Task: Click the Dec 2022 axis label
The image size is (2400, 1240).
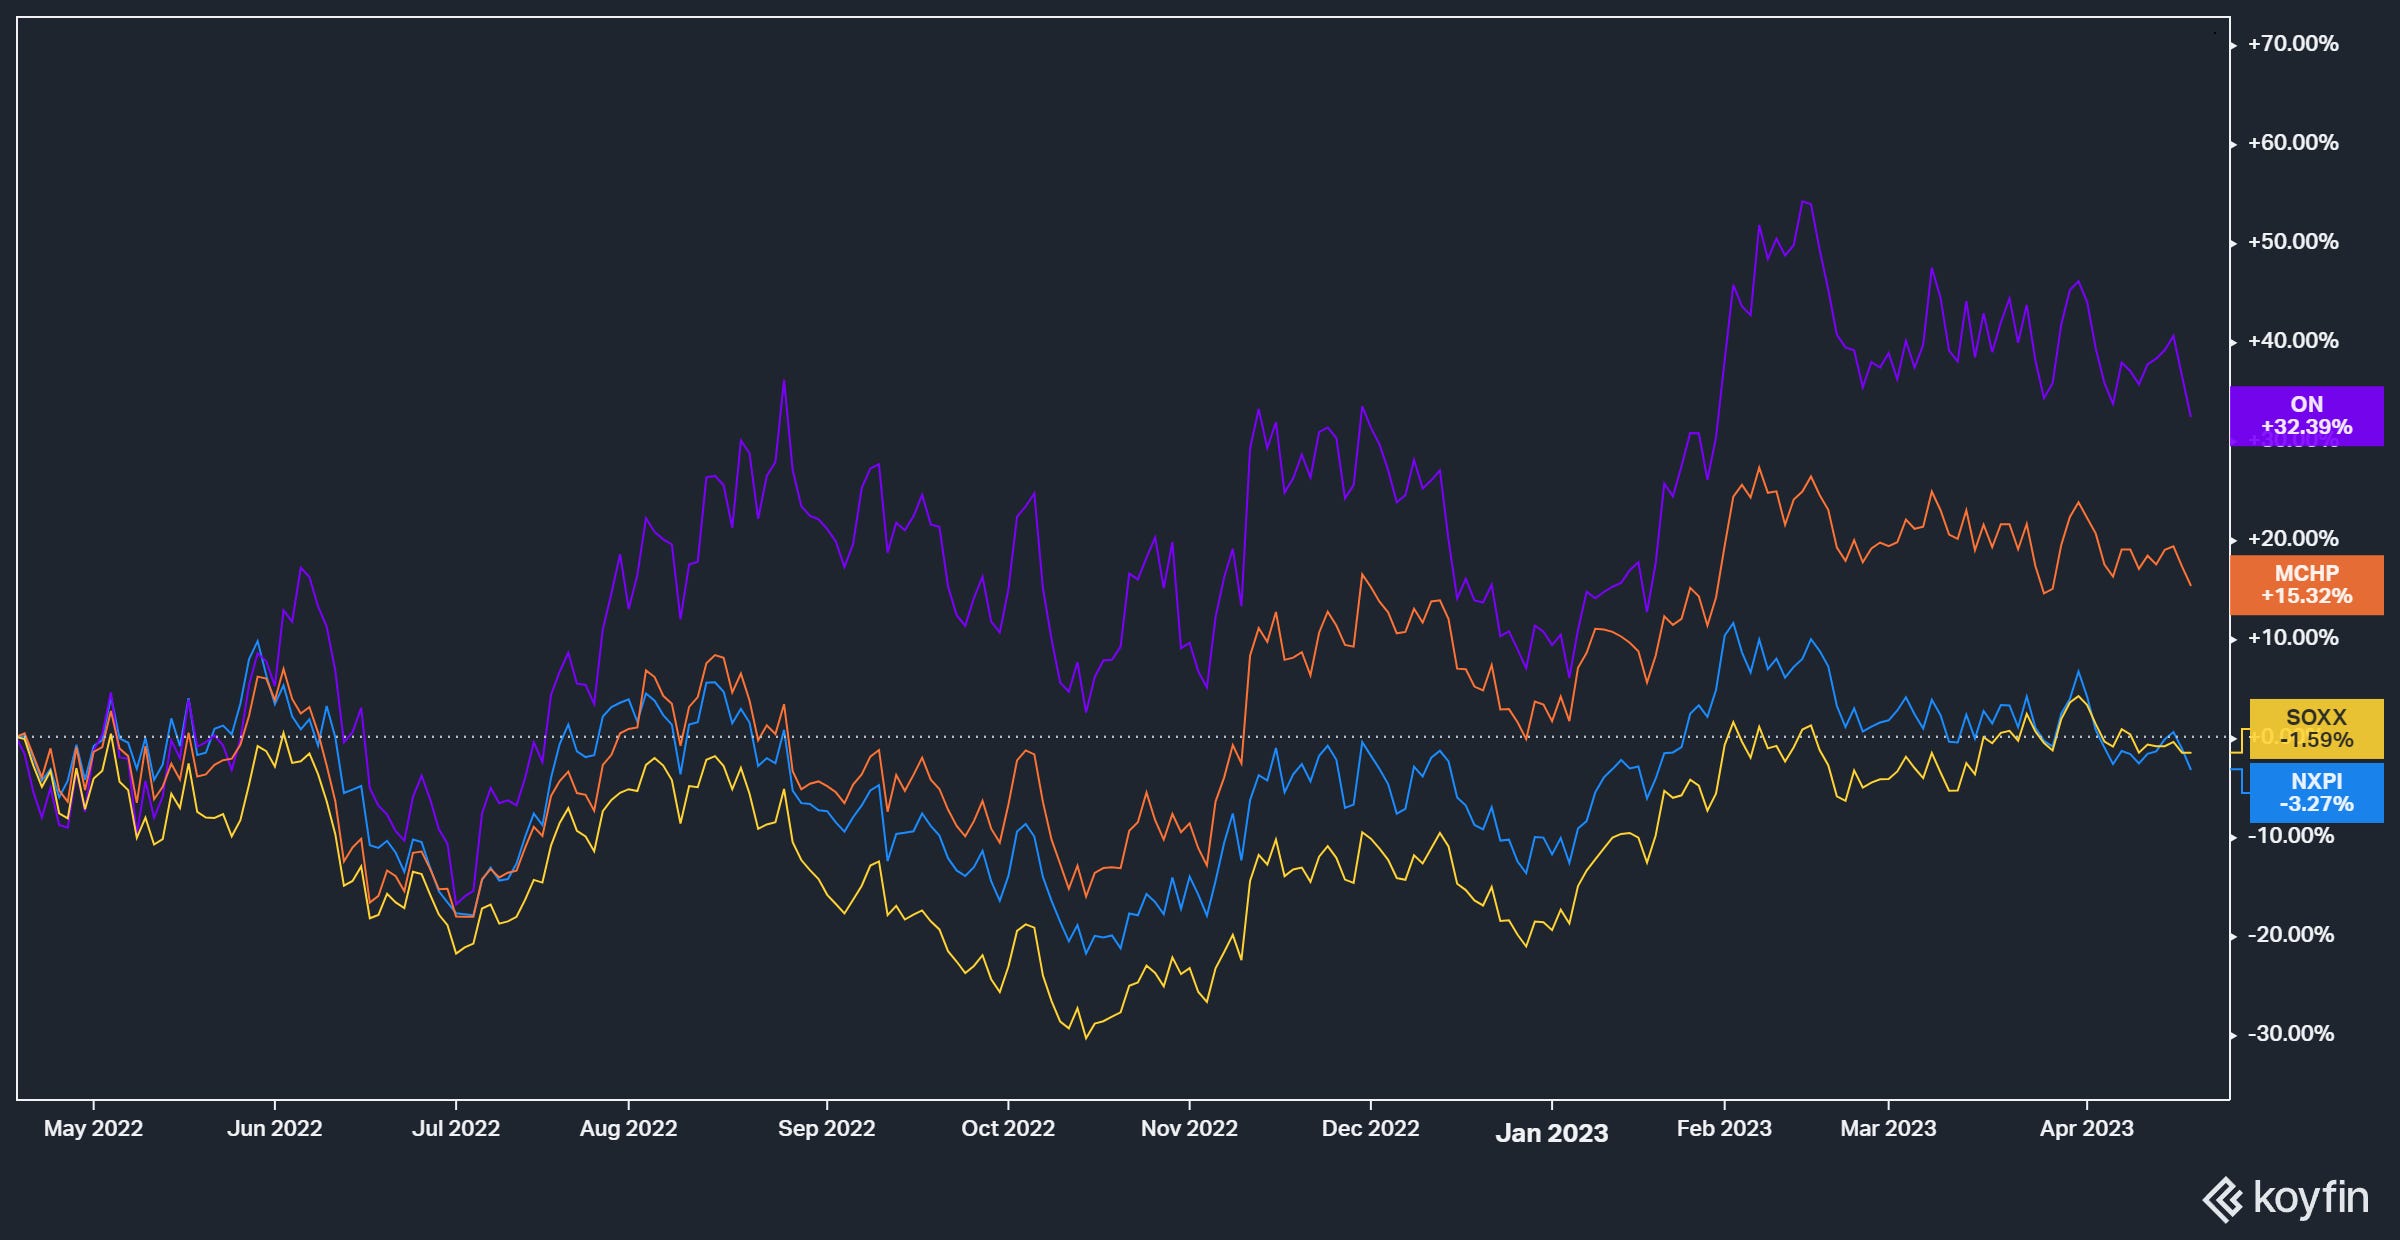Action: click(x=1370, y=1128)
